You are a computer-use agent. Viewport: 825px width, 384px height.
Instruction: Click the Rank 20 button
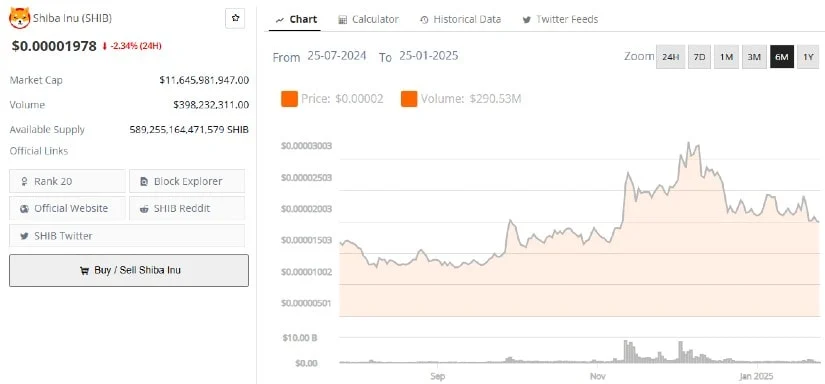pos(67,181)
